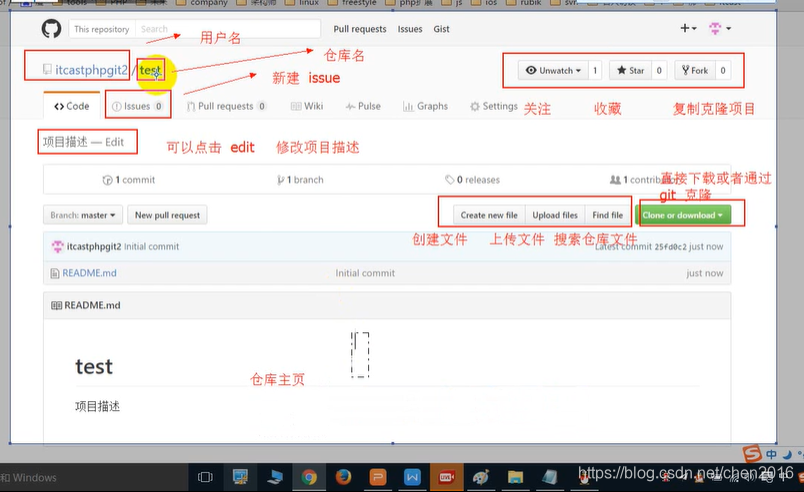Open commit hash 25fd0c2
This screenshot has height=492, width=804.
tap(670, 247)
